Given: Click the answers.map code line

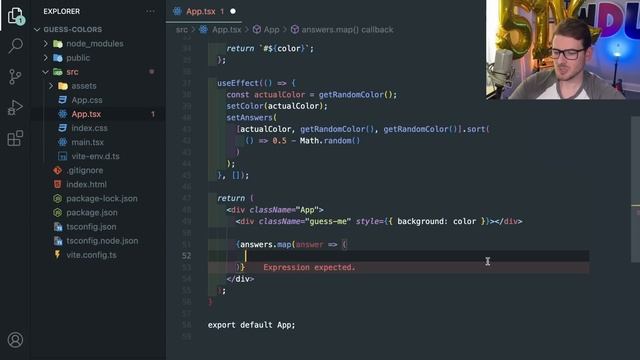Looking at the screenshot, I should click(291, 244).
